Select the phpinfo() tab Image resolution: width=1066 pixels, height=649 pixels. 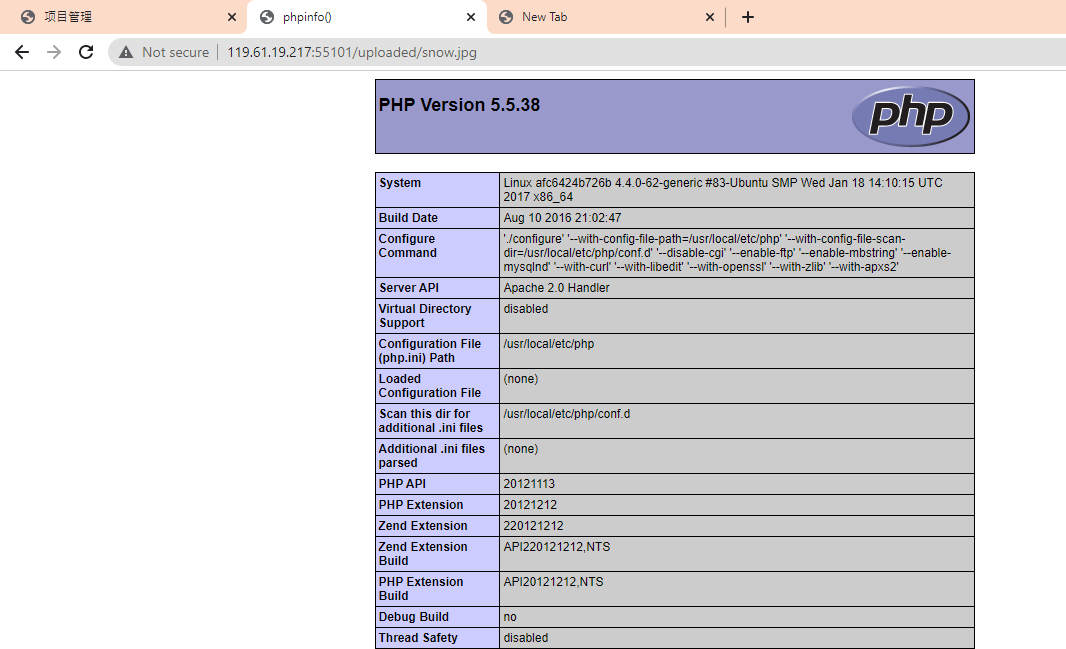[x=367, y=17]
